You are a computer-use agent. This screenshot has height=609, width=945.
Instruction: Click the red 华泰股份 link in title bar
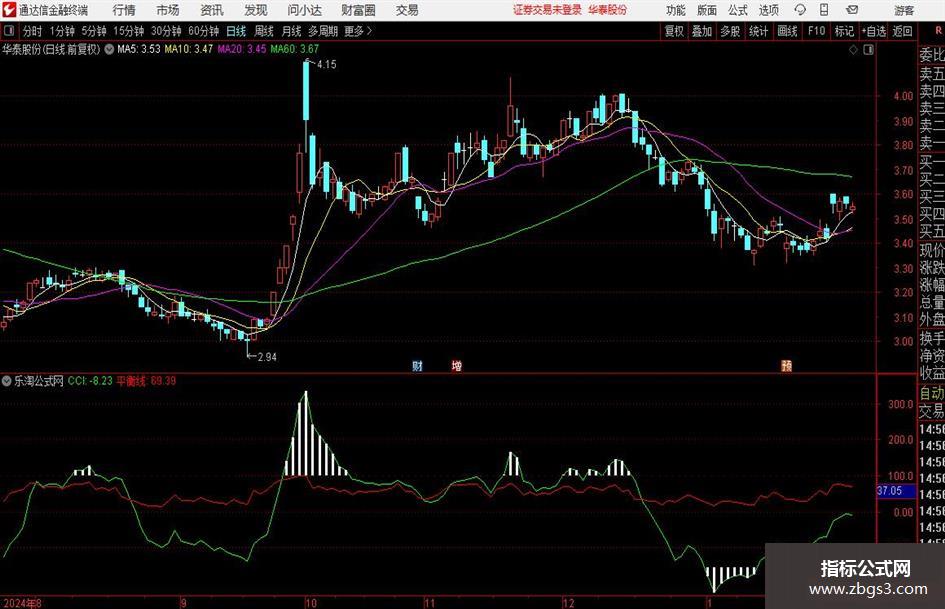[x=607, y=10]
